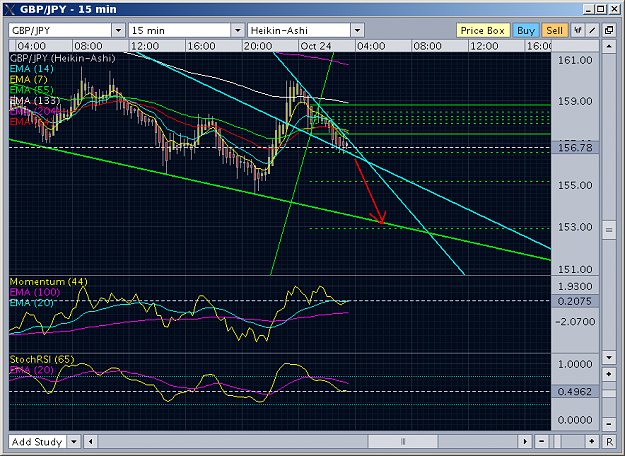Click the vertical scrollbar up arrow

(x=609, y=47)
